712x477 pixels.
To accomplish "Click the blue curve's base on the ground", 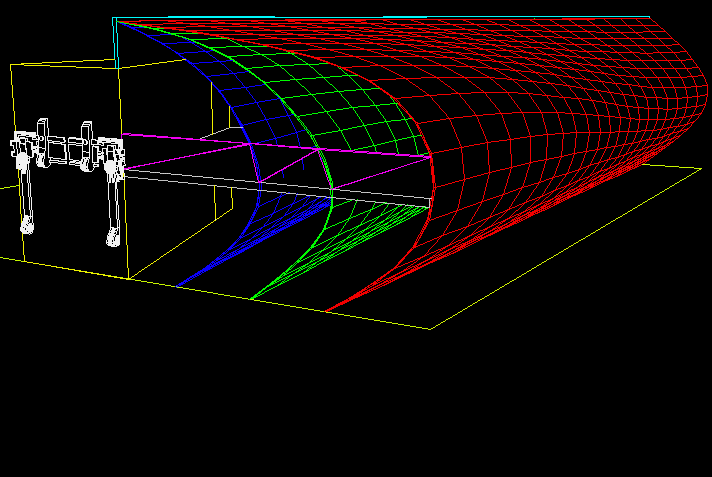I will pyautogui.click(x=180, y=286).
